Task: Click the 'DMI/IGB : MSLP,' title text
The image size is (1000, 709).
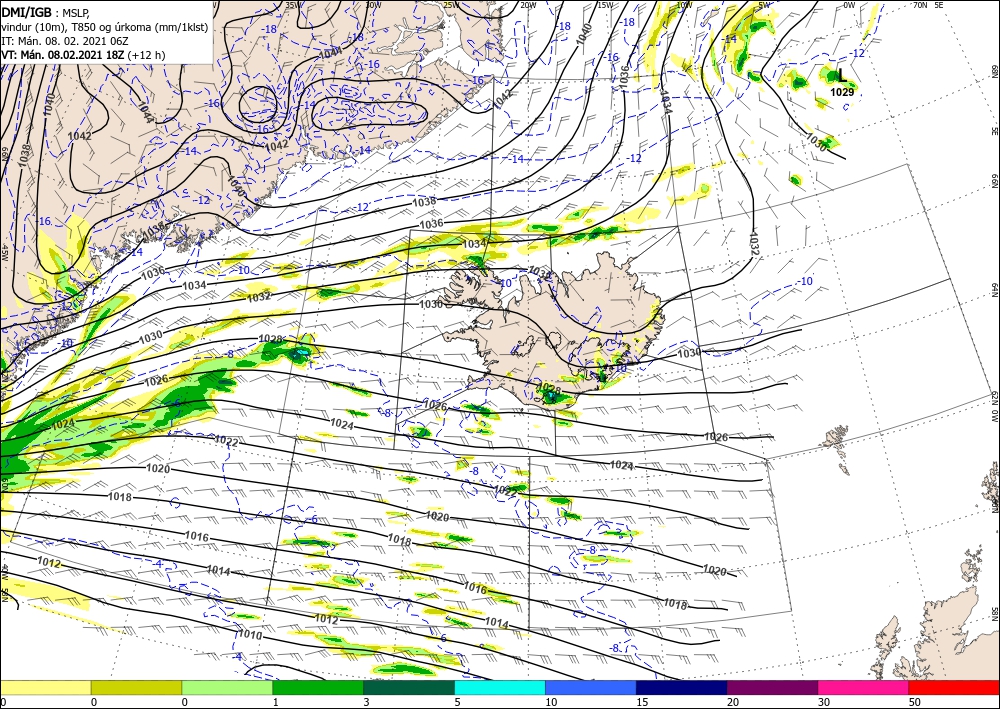Action: (45, 11)
